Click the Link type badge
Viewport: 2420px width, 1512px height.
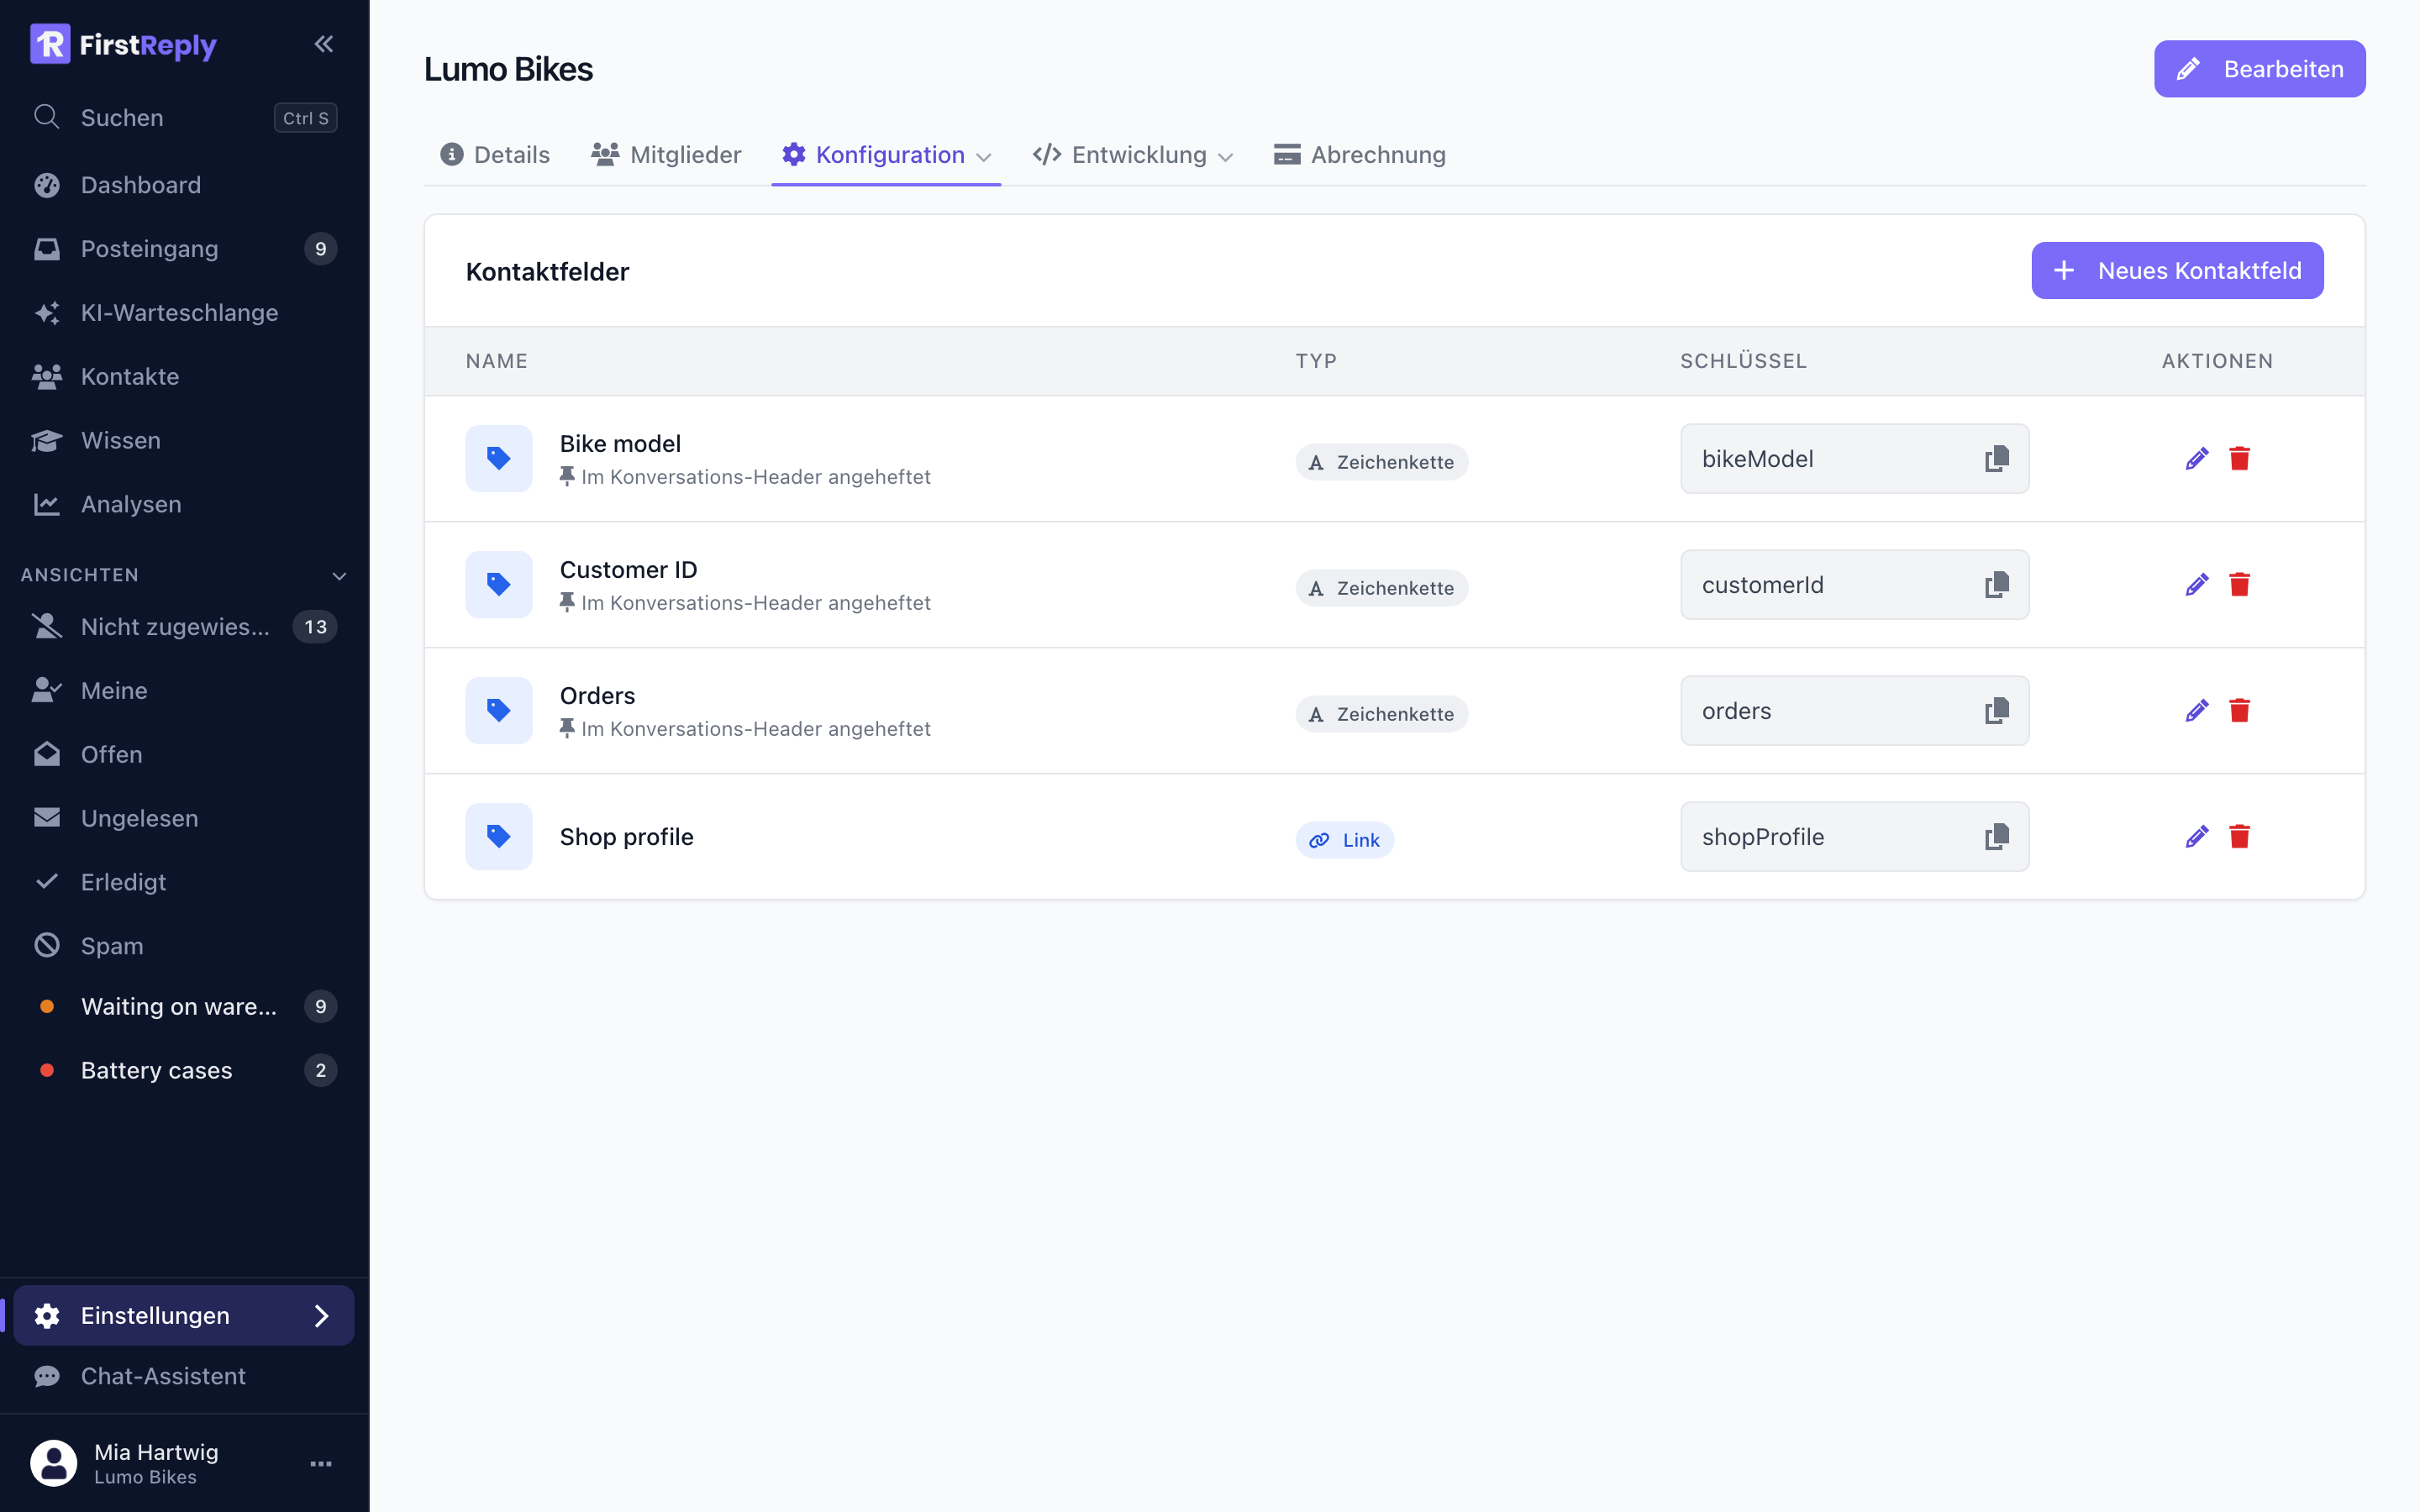click(x=1344, y=840)
